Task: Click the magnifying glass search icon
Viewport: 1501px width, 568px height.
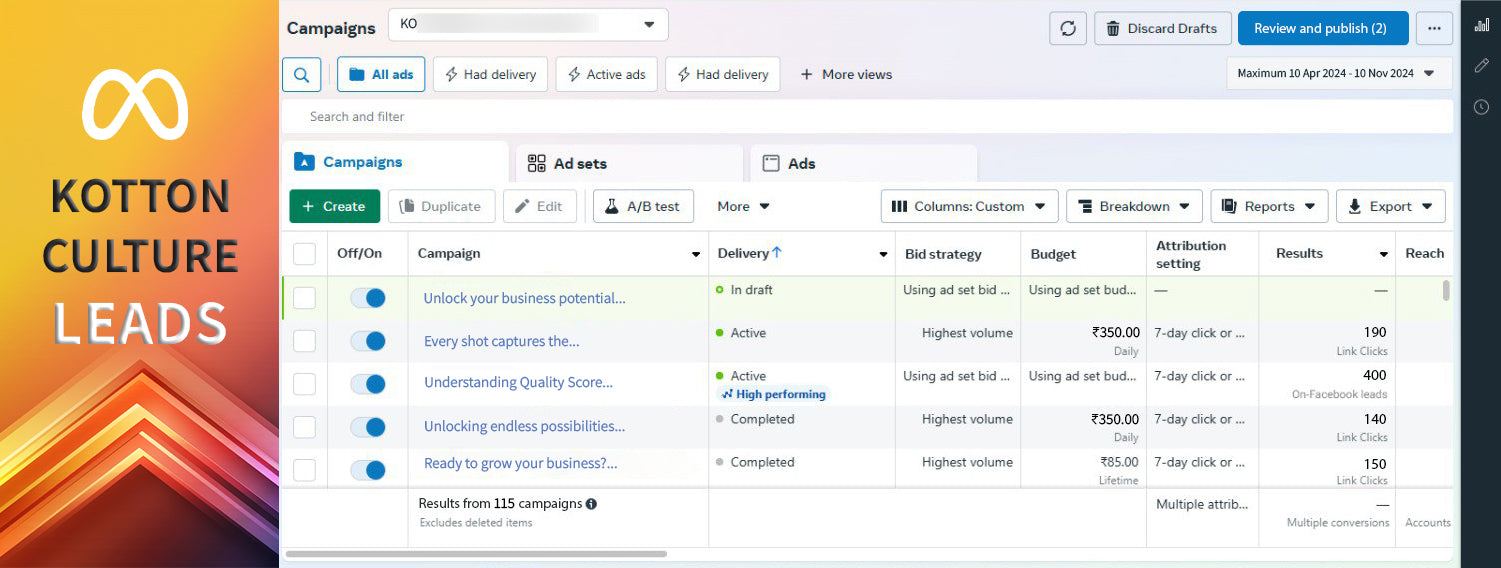Action: coord(301,74)
